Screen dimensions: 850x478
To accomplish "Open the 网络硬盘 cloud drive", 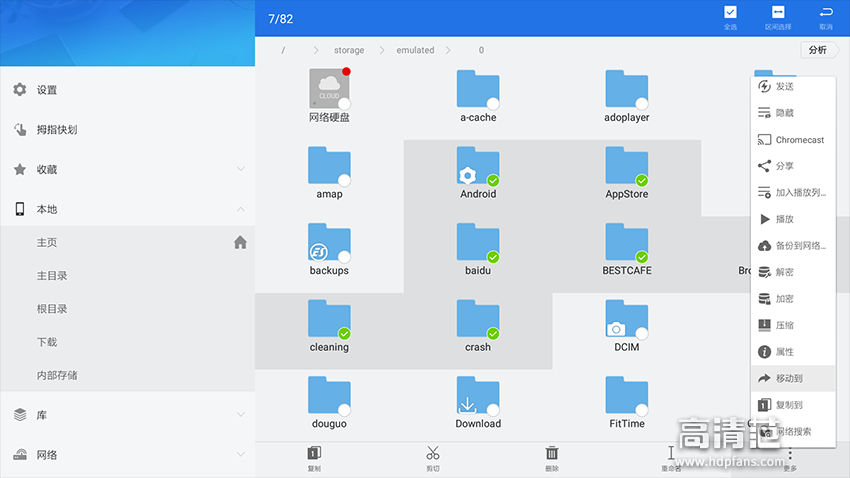I will point(329,95).
